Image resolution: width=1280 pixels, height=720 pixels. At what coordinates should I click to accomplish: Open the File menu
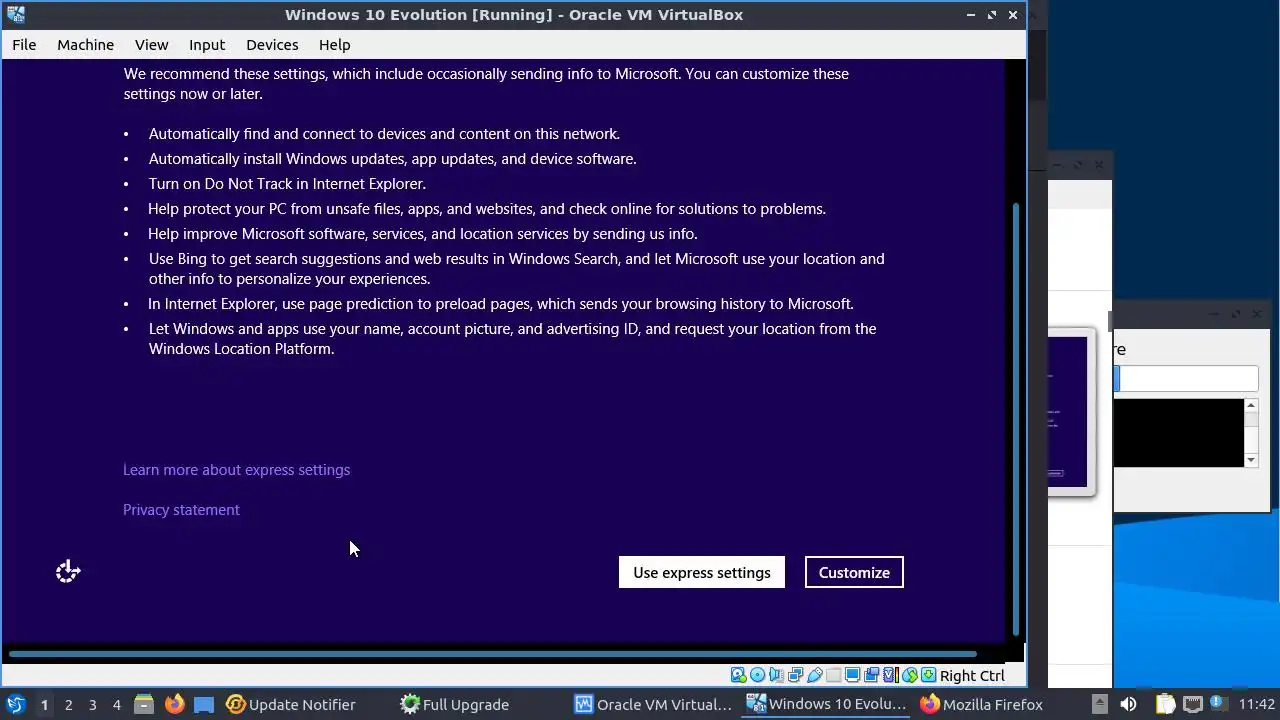tap(24, 44)
